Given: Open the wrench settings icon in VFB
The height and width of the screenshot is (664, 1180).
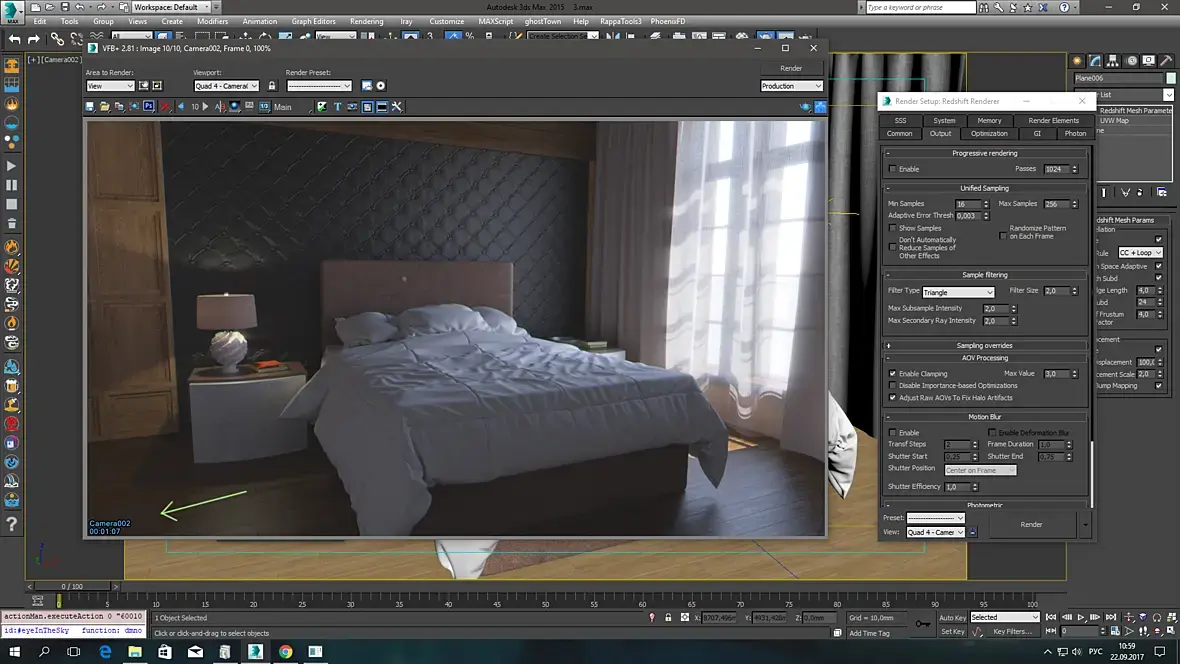Looking at the screenshot, I should click(x=396, y=106).
